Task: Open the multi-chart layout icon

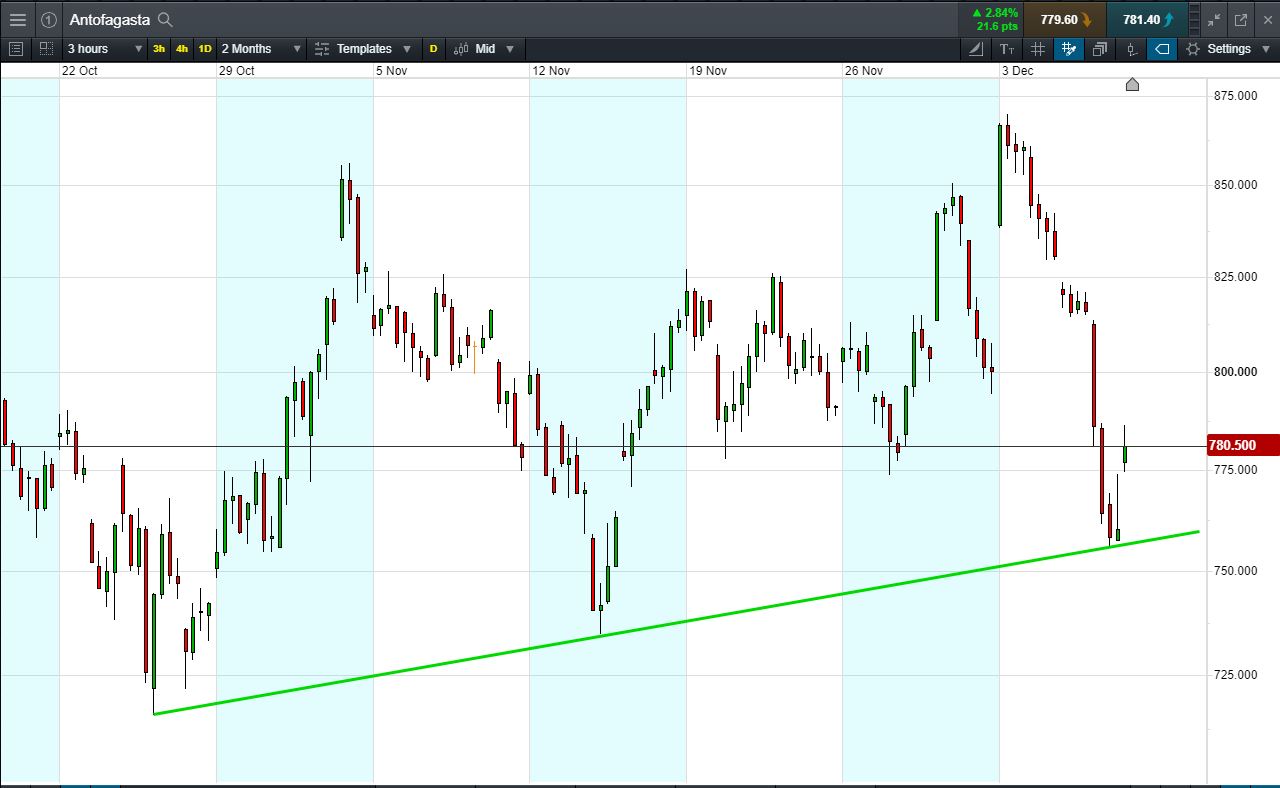Action: click(46, 49)
